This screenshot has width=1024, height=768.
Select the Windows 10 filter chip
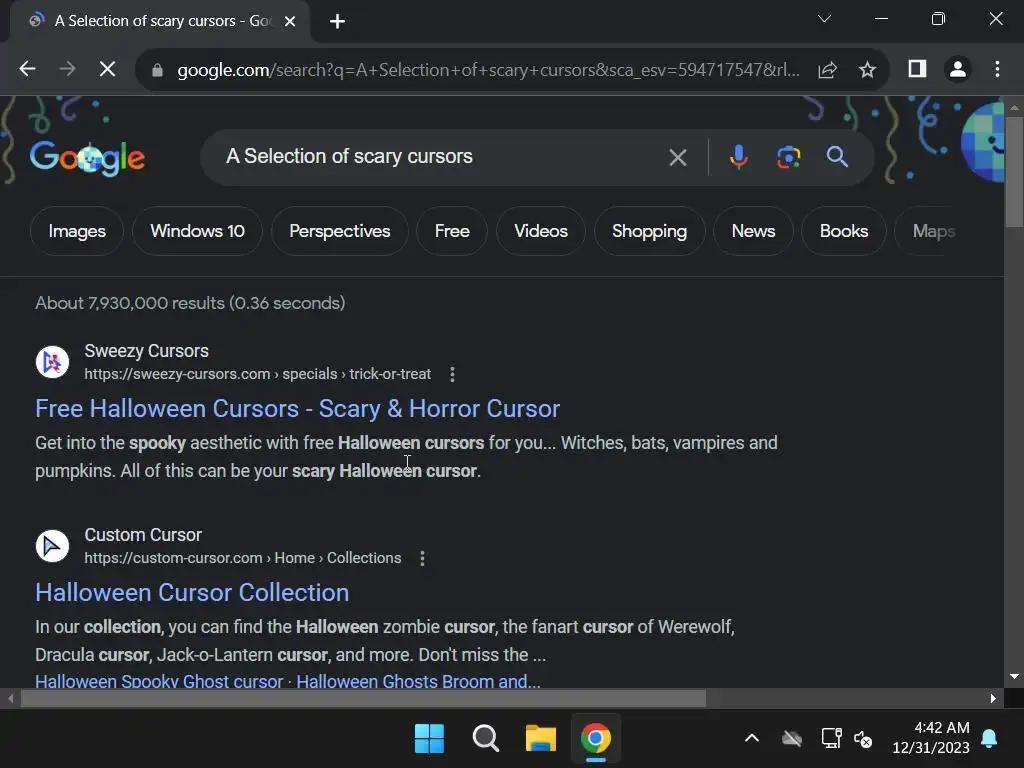coord(197,231)
